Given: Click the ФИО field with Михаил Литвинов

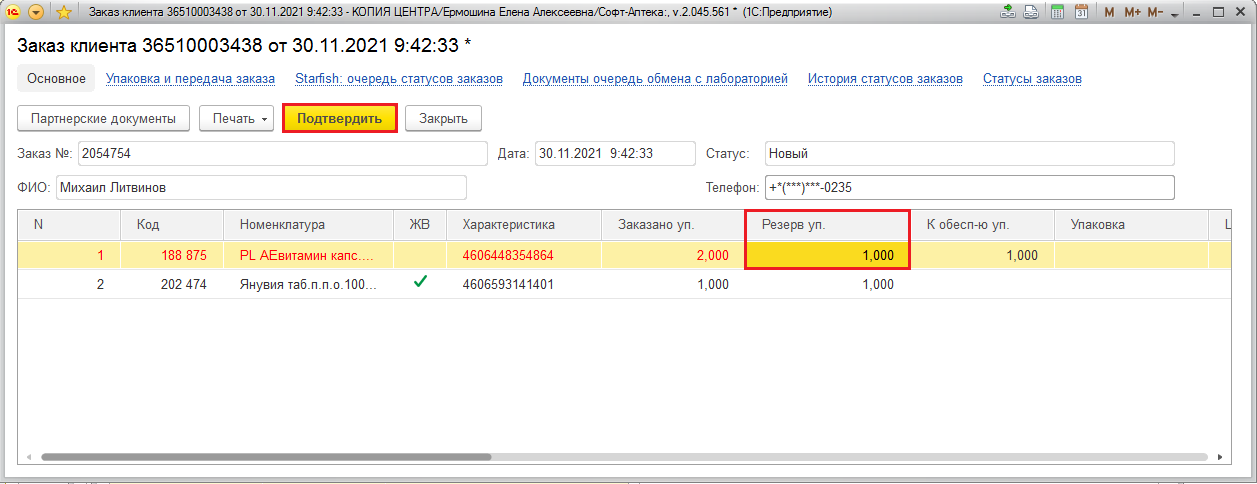Looking at the screenshot, I should tap(261, 188).
